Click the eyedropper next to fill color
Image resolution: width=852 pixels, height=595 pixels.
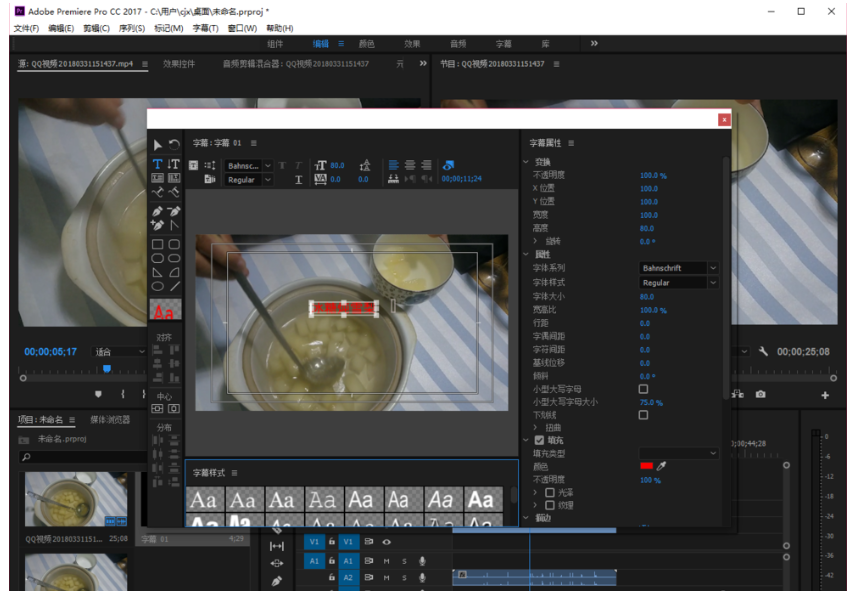[662, 466]
